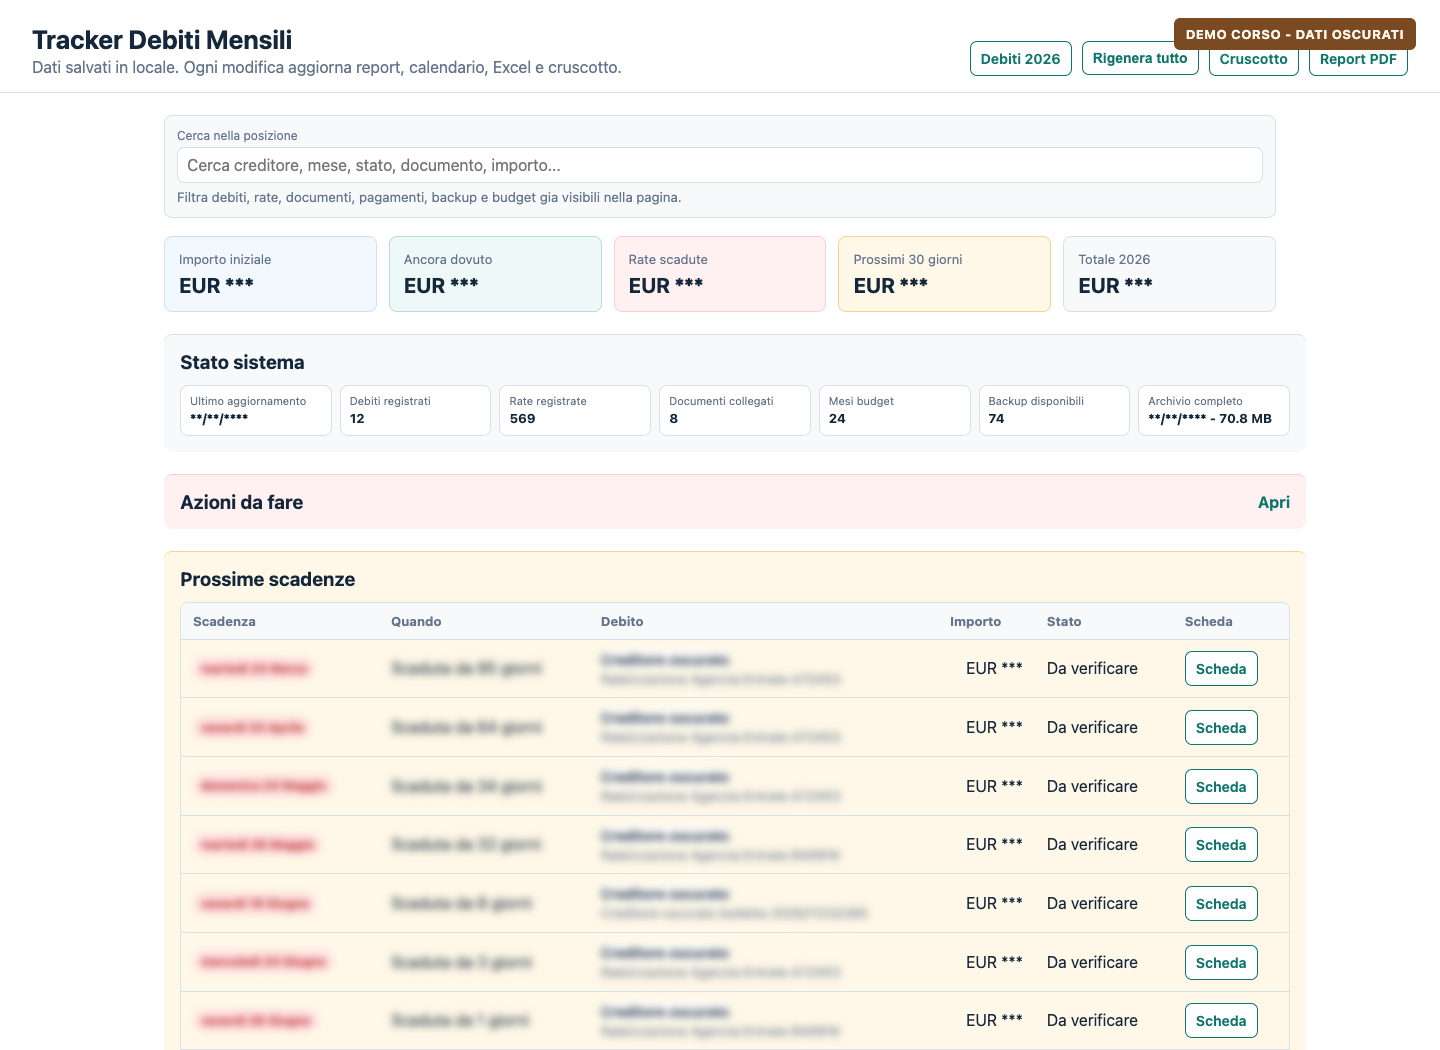Click the DEMO CORSO - DATI OSCURATI badge

point(1294,34)
